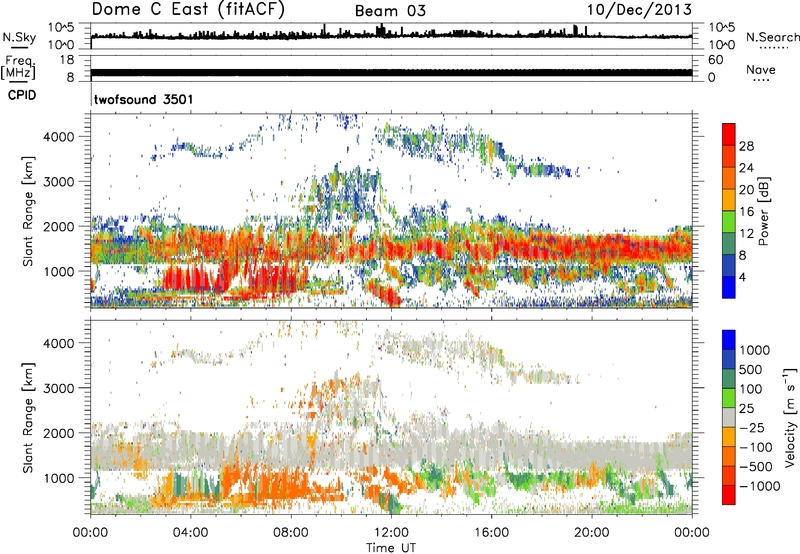The width and height of the screenshot is (800, 554).
Task: Click the '04:00' time axis tick label
Action: click(190, 533)
